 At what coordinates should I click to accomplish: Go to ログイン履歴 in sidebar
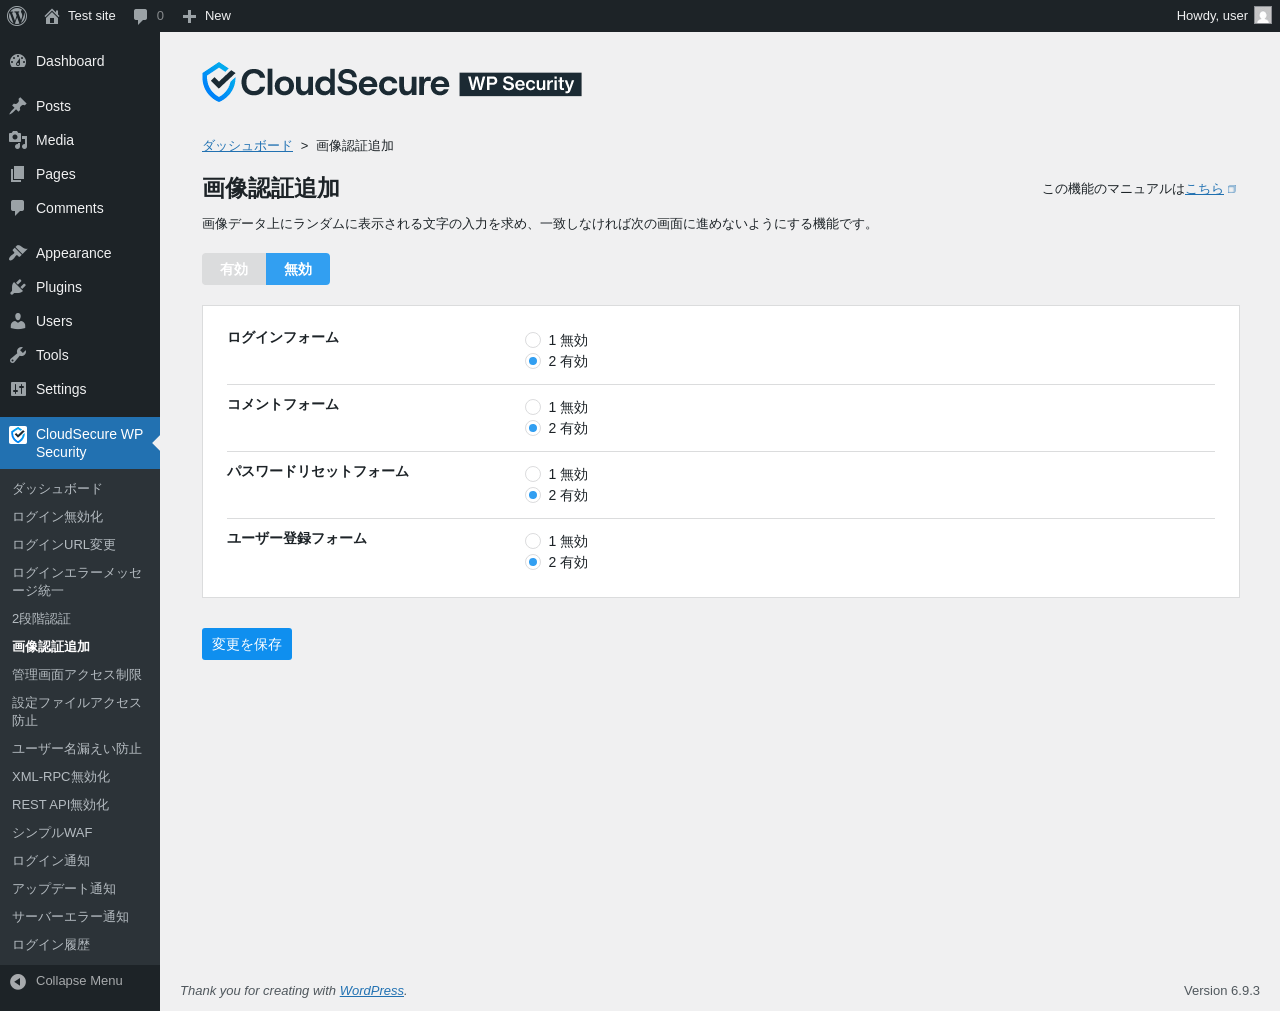(x=51, y=945)
